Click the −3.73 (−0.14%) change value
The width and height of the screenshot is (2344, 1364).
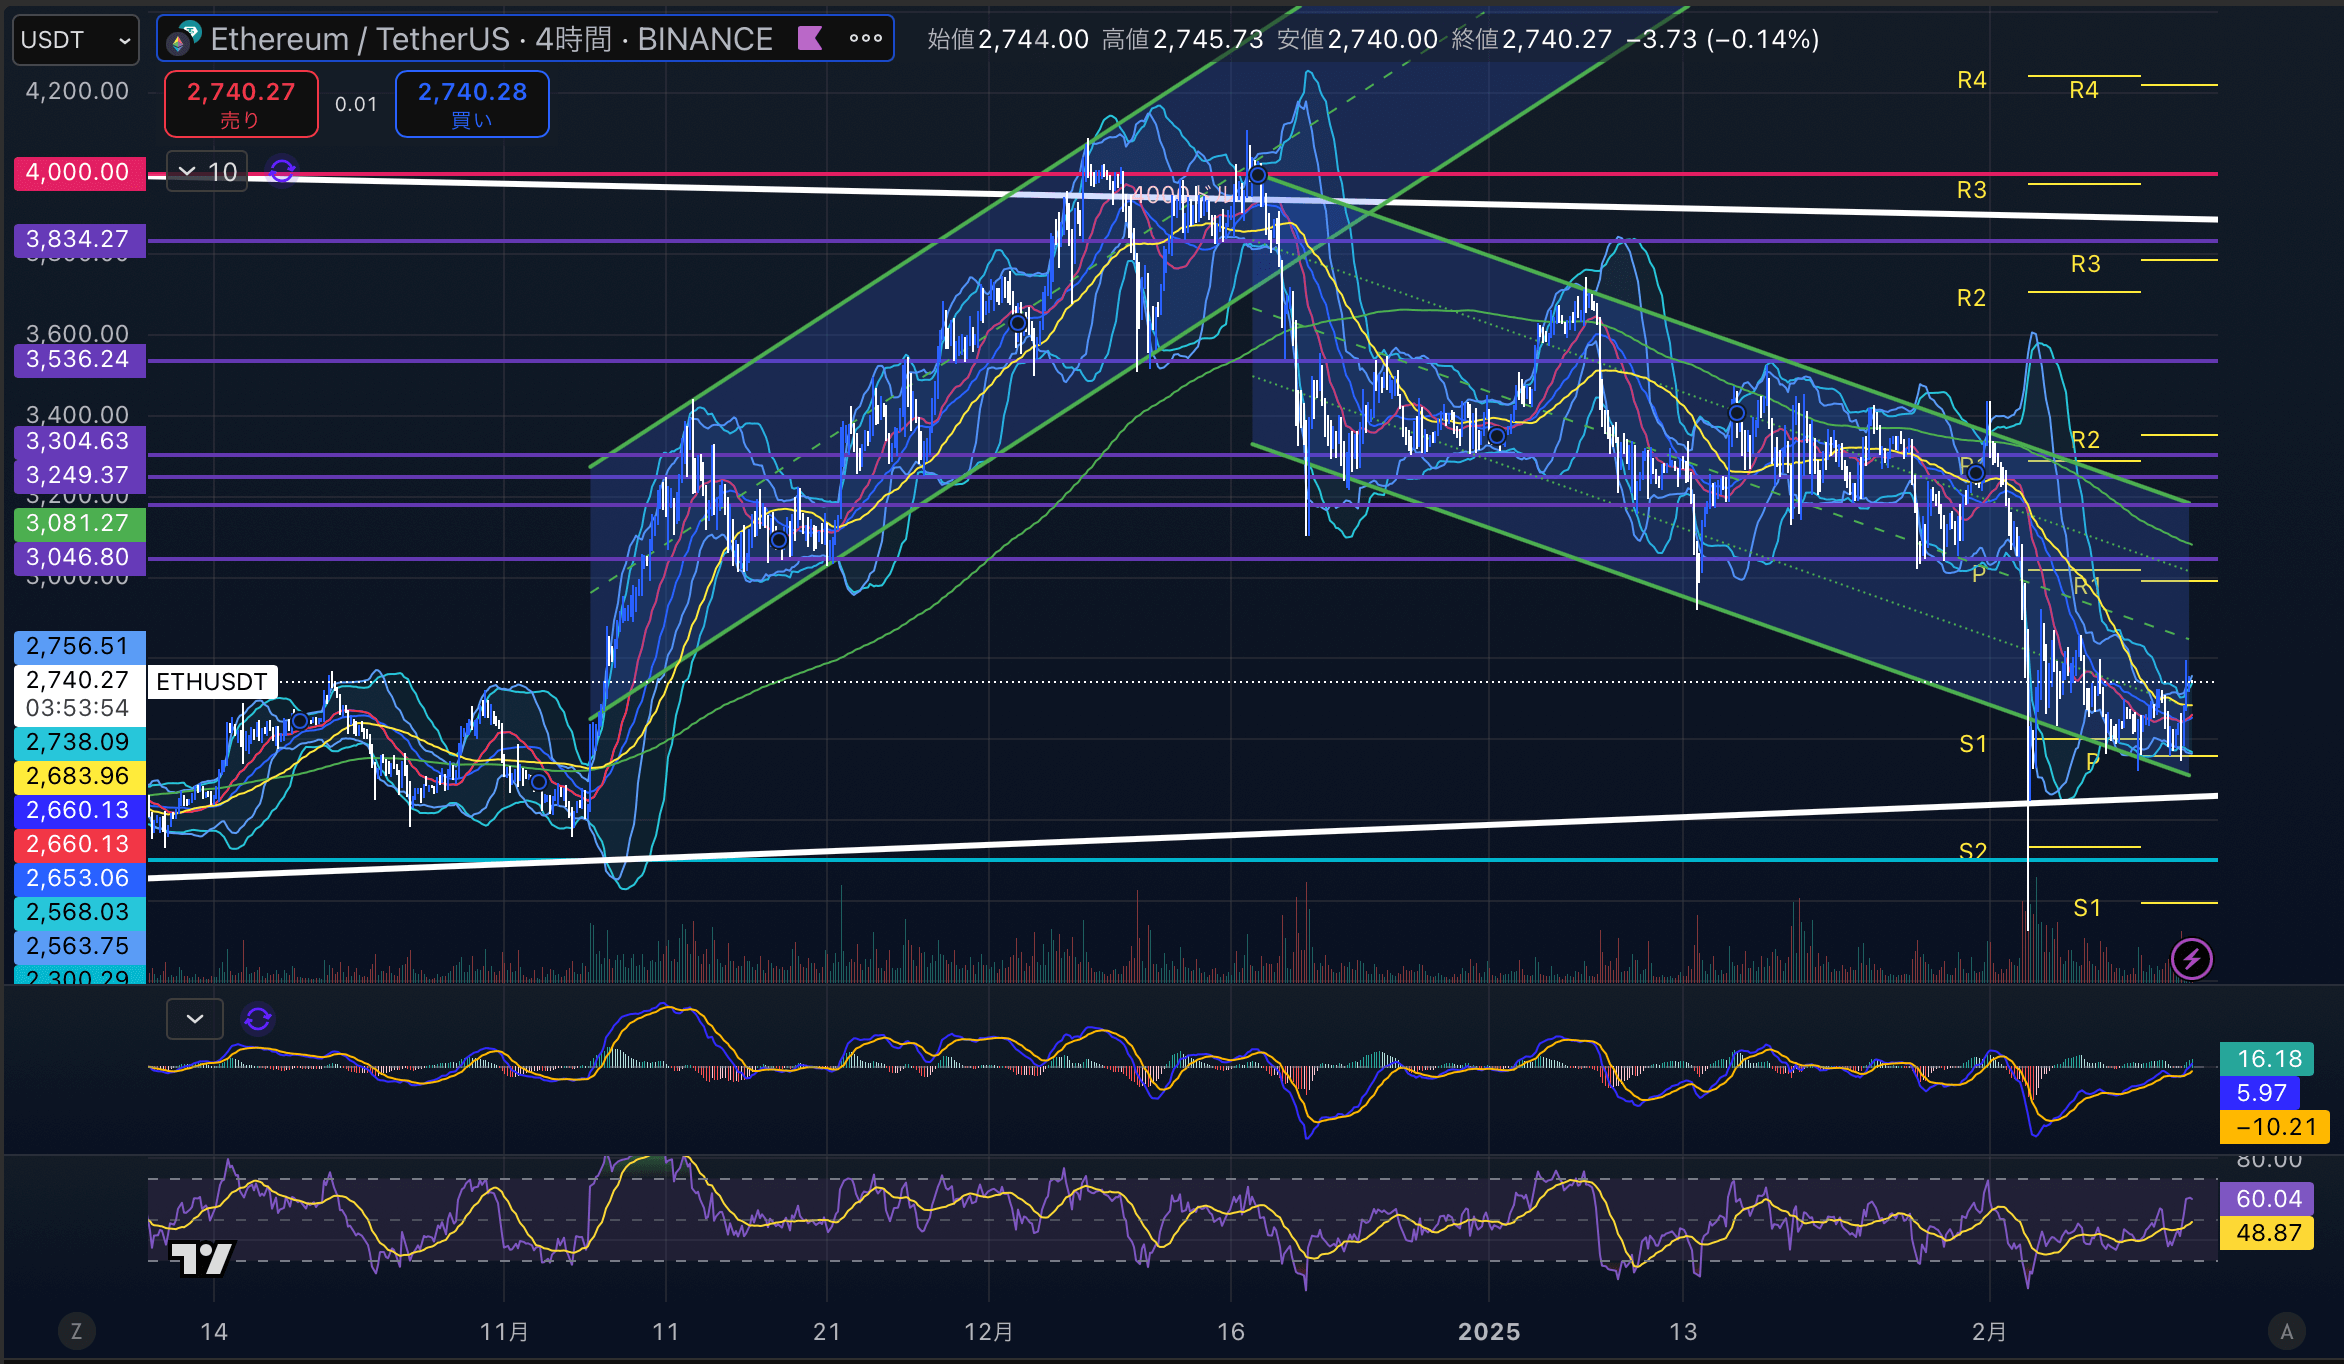click(x=1723, y=39)
